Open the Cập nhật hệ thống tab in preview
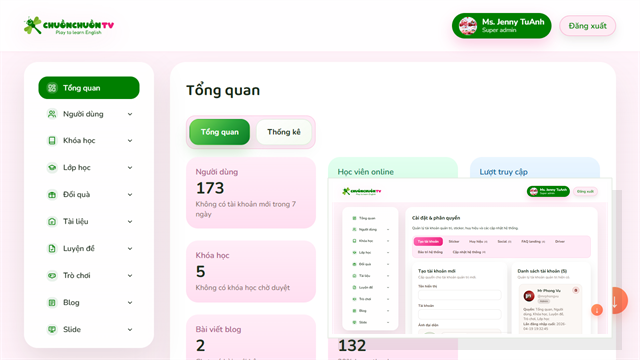640x360 pixels. (x=469, y=252)
